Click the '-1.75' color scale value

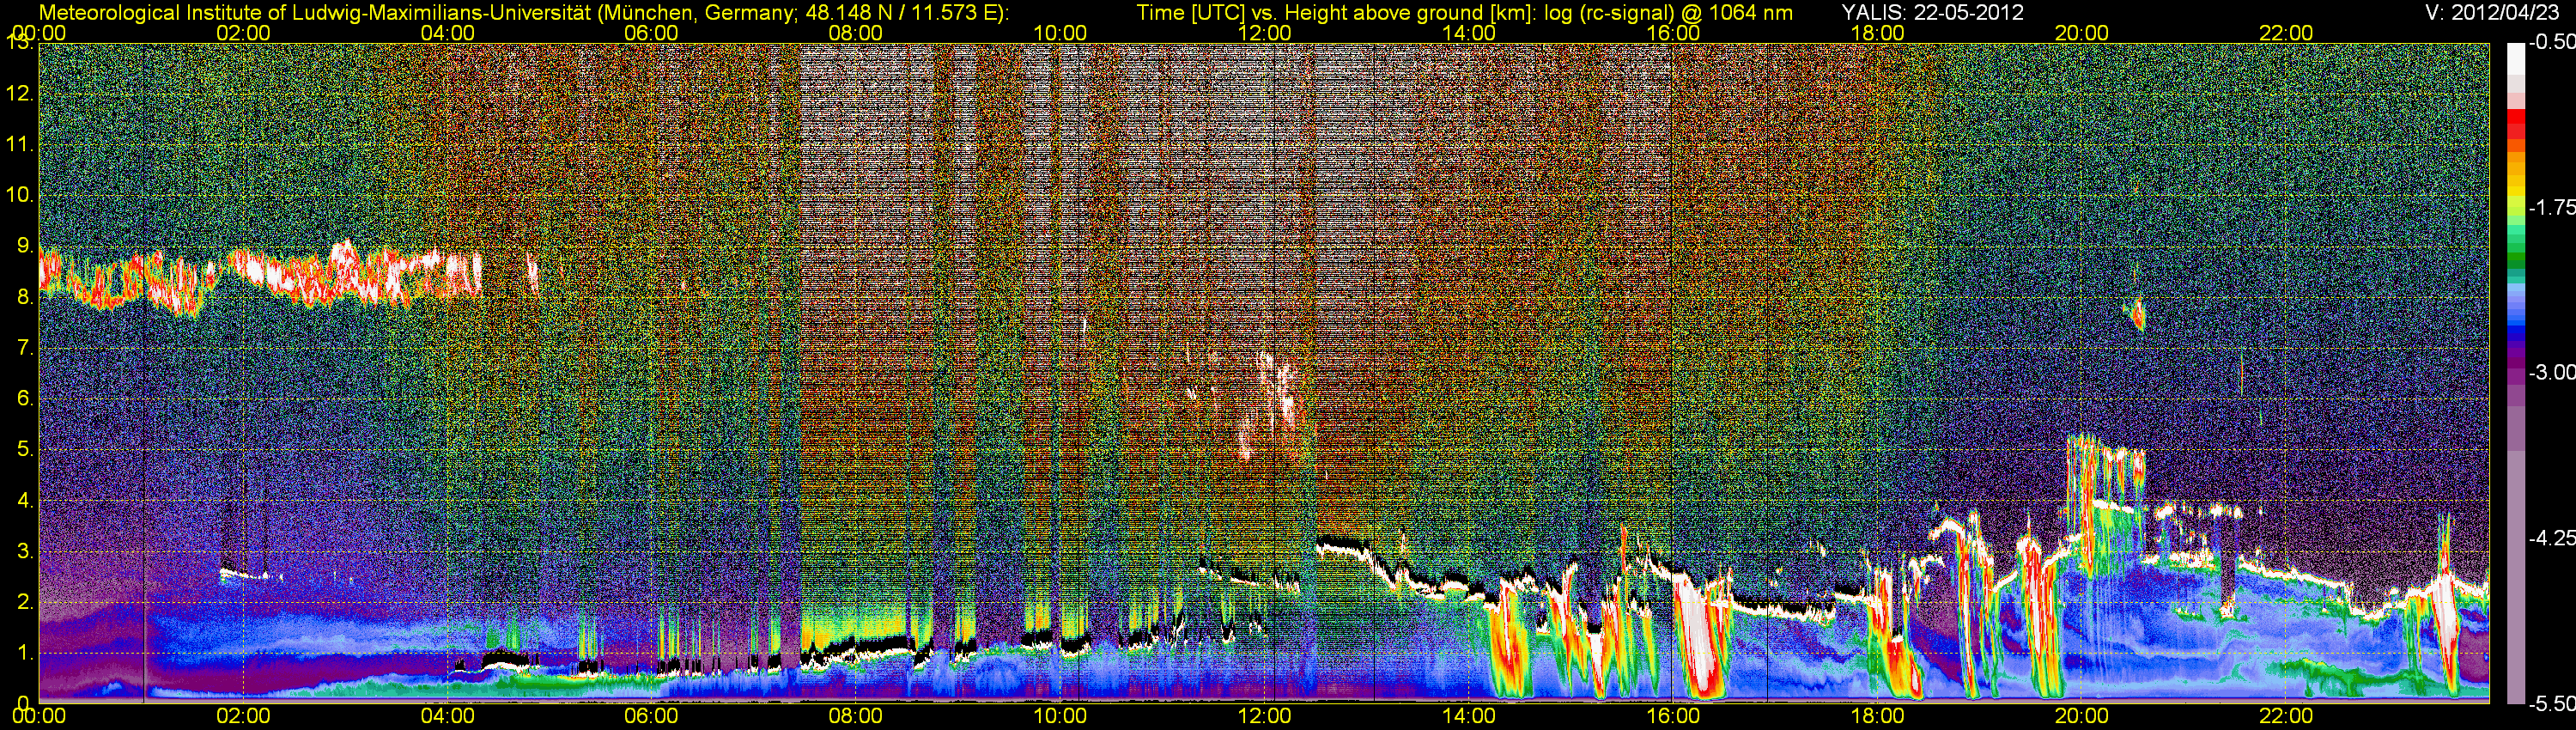click(2551, 207)
